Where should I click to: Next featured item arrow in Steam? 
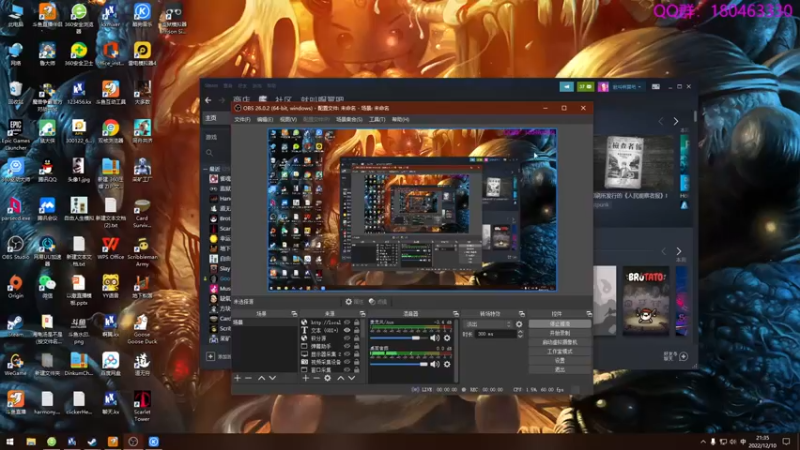pyautogui.click(x=676, y=121)
